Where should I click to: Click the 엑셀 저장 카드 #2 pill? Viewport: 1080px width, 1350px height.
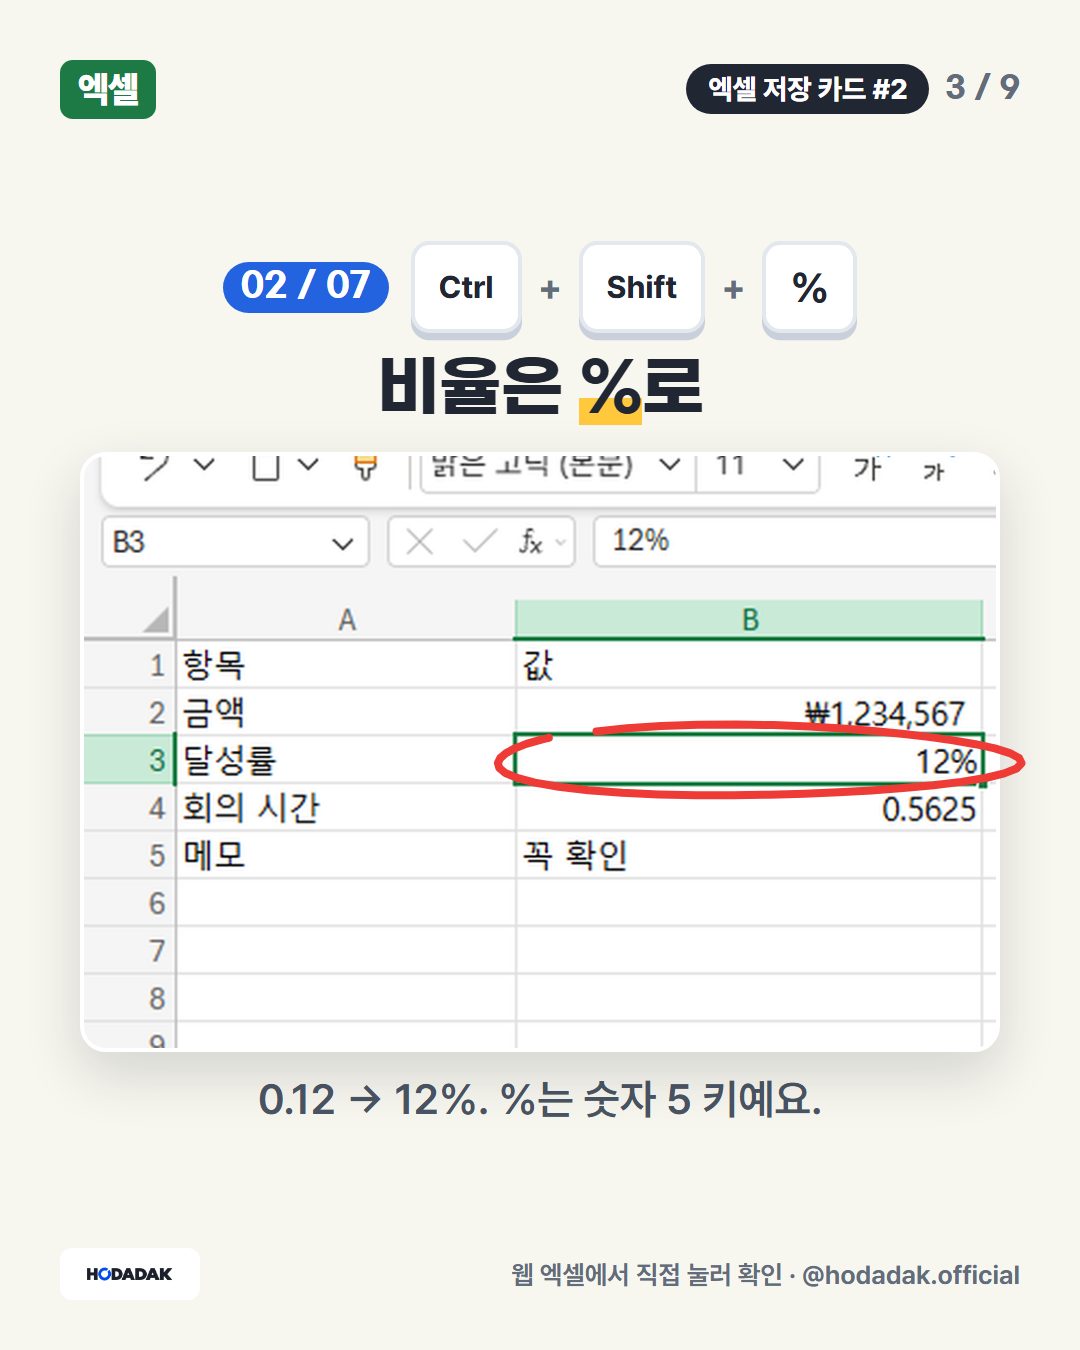807,89
